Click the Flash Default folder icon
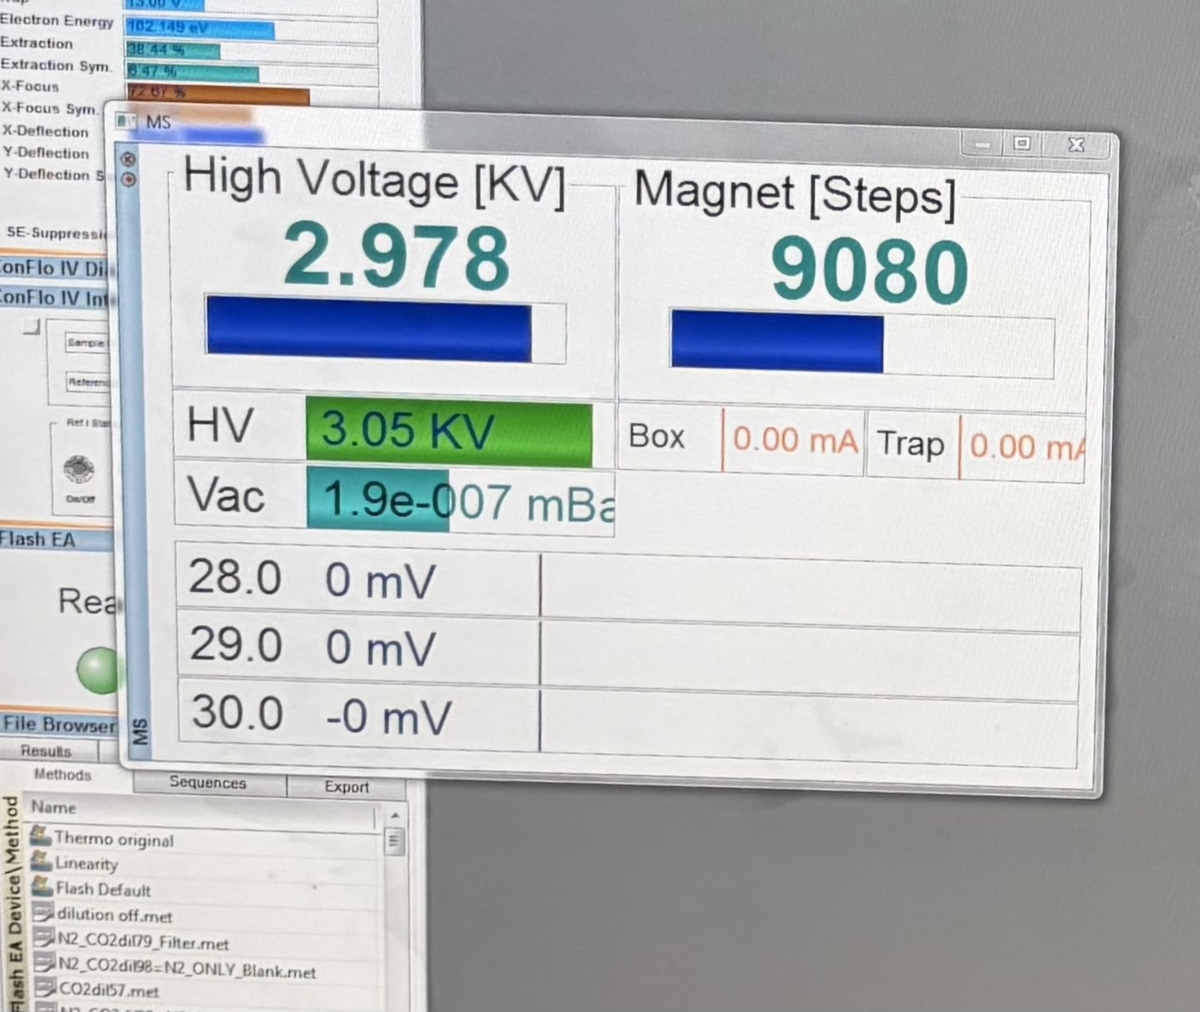Image resolution: width=1200 pixels, height=1012 pixels. click(x=43, y=885)
